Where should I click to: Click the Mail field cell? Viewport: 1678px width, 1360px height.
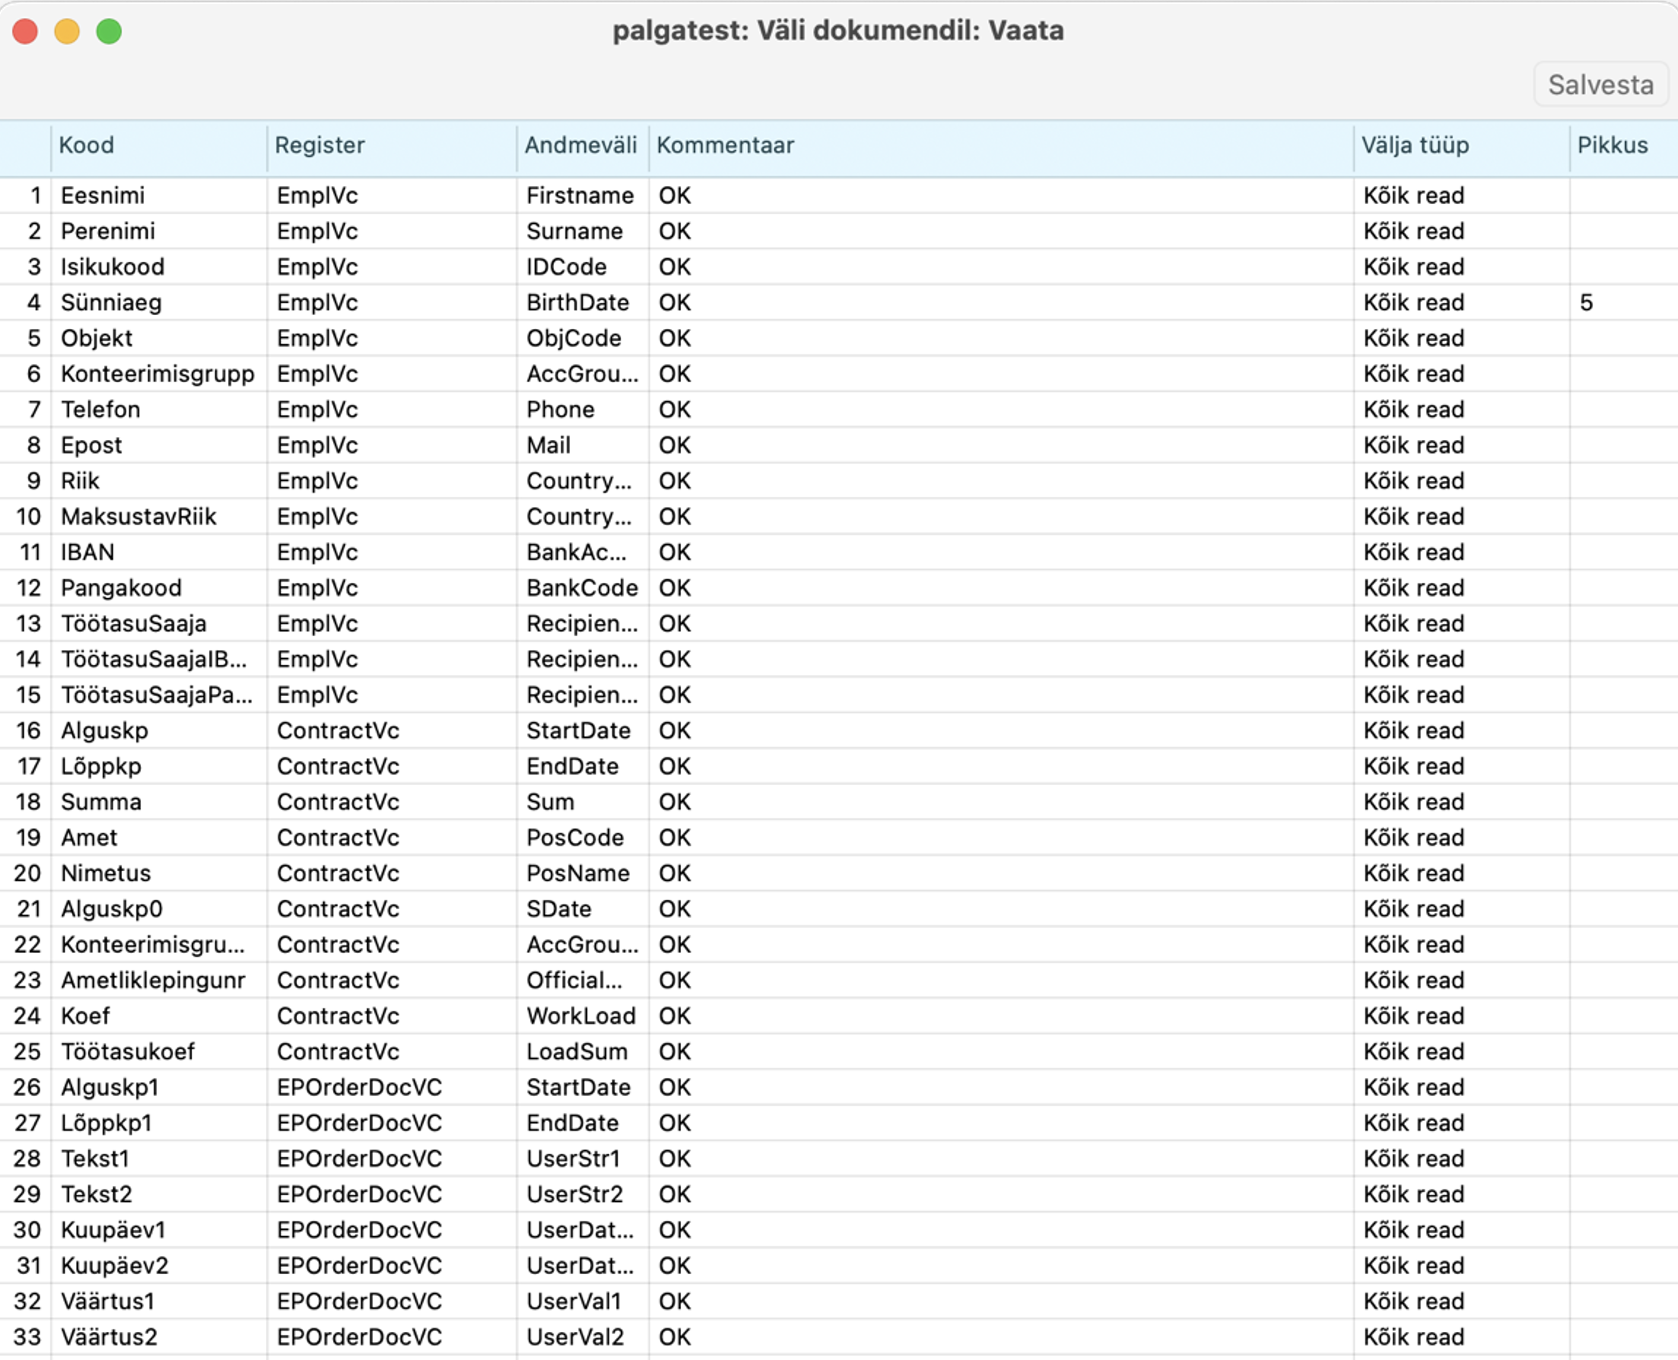[x=583, y=446]
